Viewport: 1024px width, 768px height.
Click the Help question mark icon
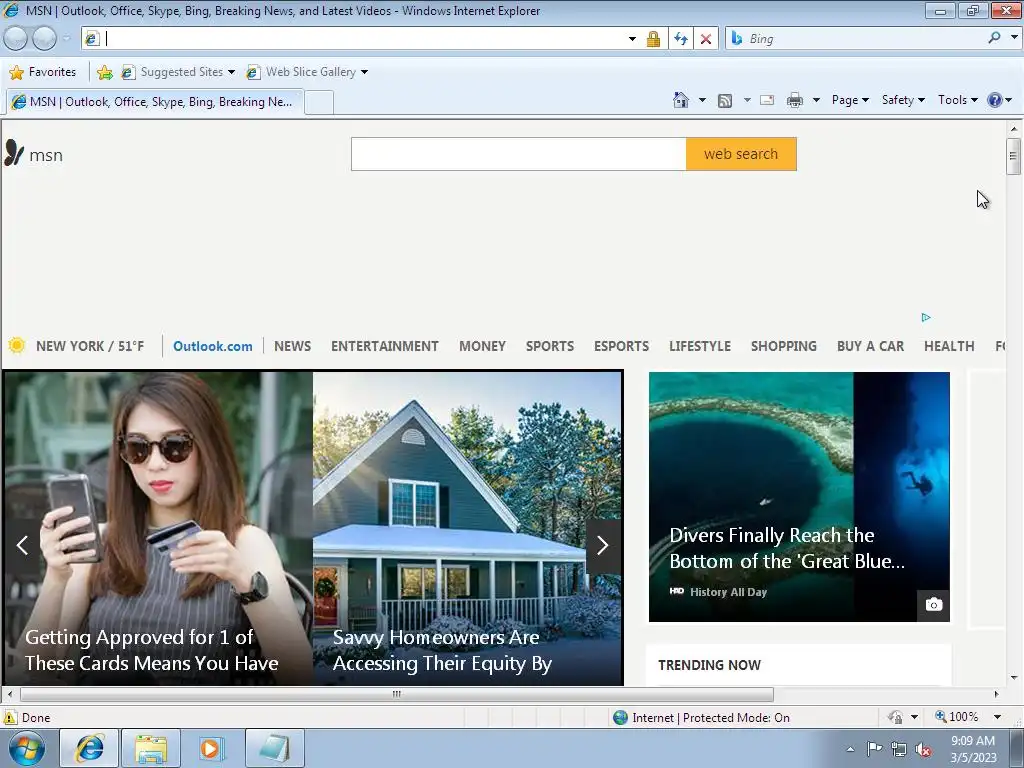995,100
